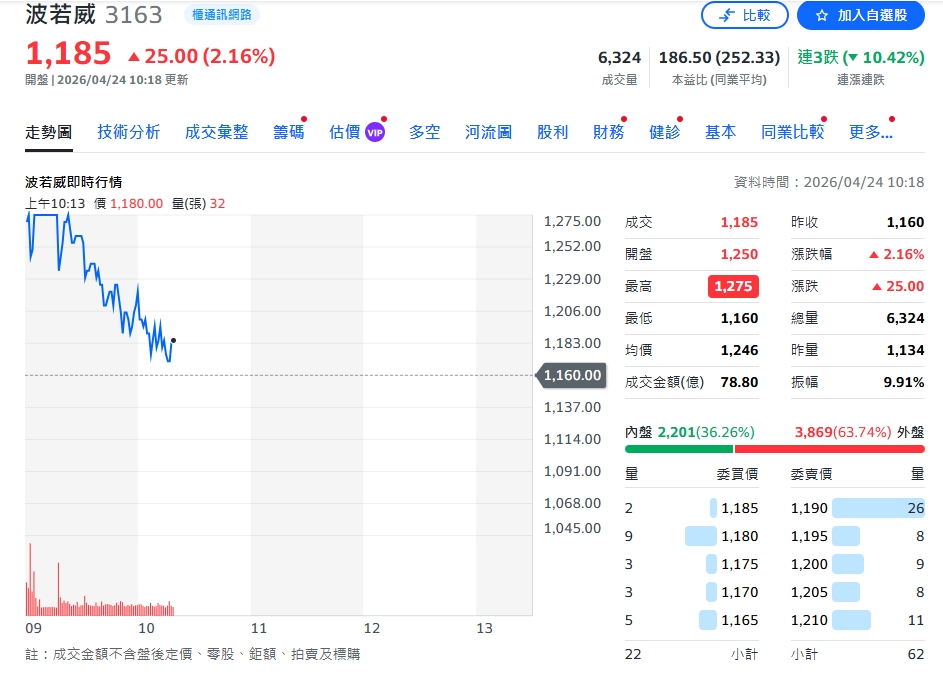Click the ask volume bar showing 26
The image size is (943, 682).
878,508
